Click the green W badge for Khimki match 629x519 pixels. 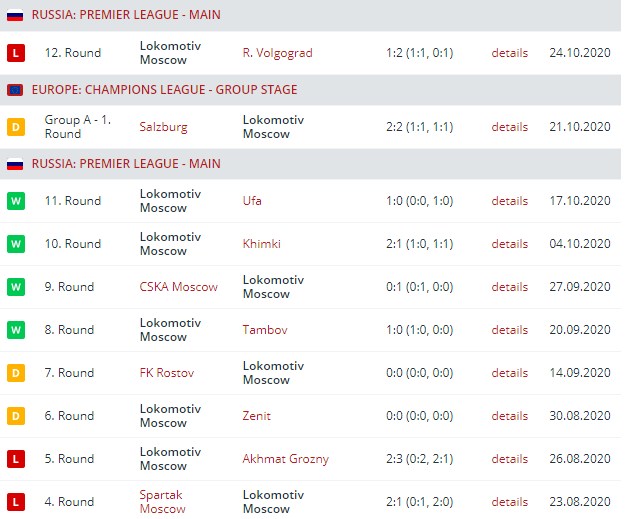15,244
